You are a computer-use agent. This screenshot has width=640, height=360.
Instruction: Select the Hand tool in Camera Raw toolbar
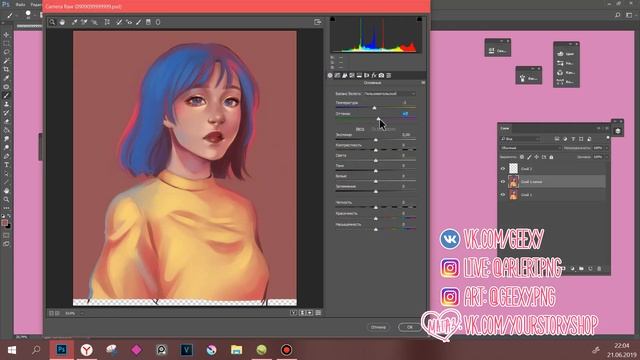[62, 22]
